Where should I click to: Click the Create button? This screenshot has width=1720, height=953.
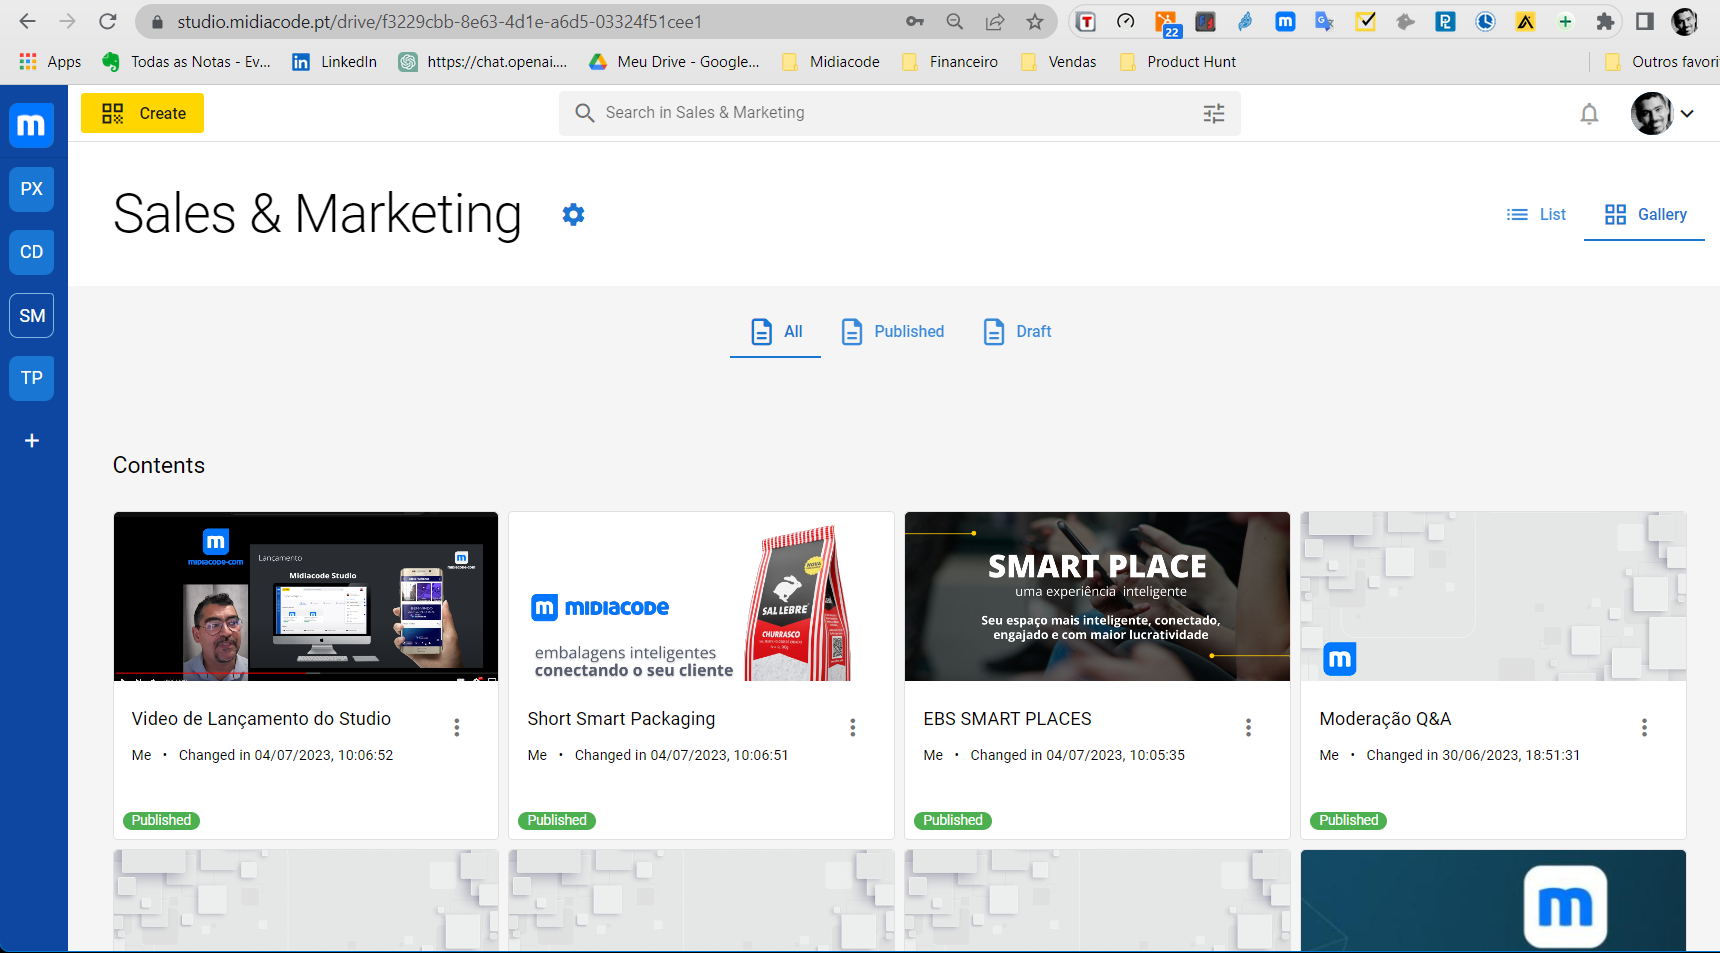[142, 113]
